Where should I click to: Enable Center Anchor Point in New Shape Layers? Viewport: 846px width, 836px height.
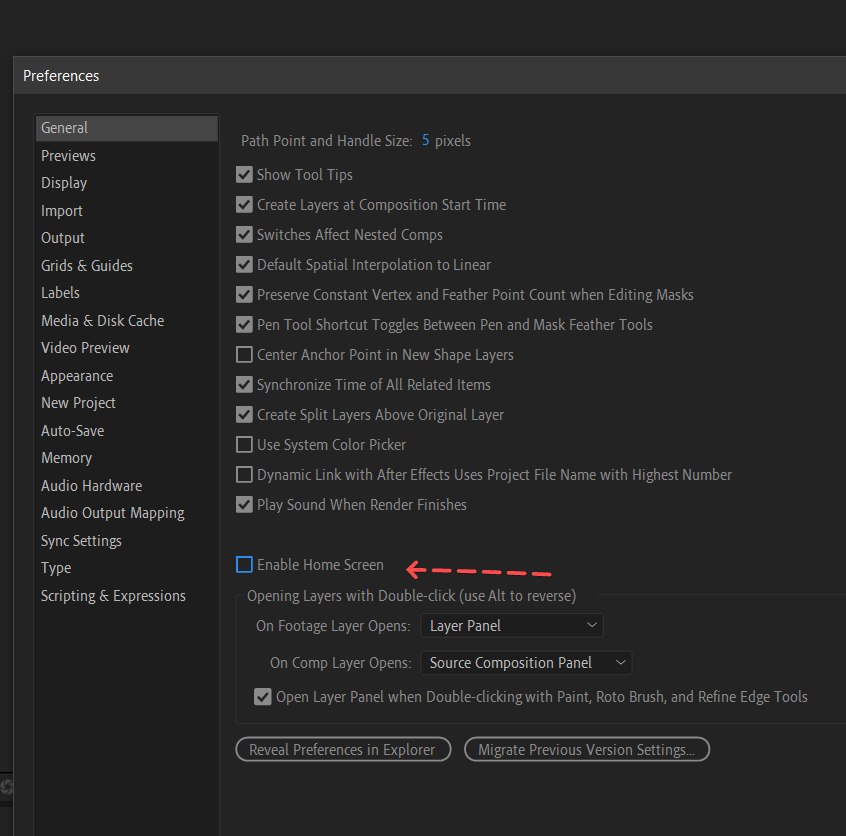tap(244, 355)
